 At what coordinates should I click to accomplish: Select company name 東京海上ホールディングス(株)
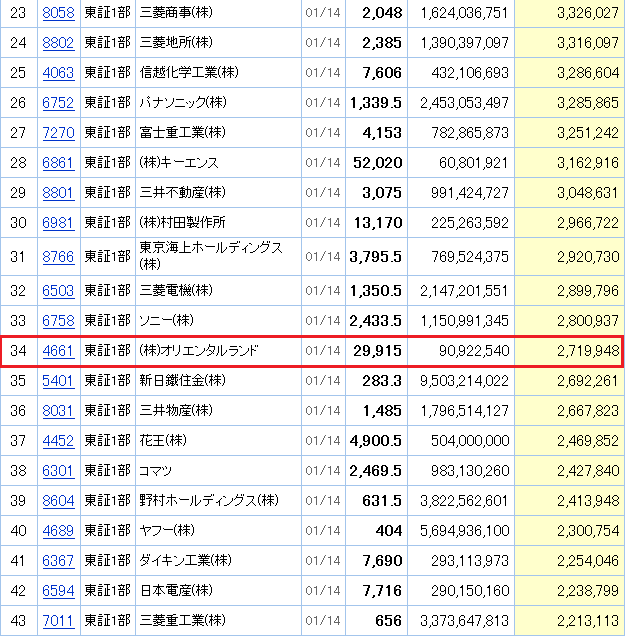(x=210, y=256)
